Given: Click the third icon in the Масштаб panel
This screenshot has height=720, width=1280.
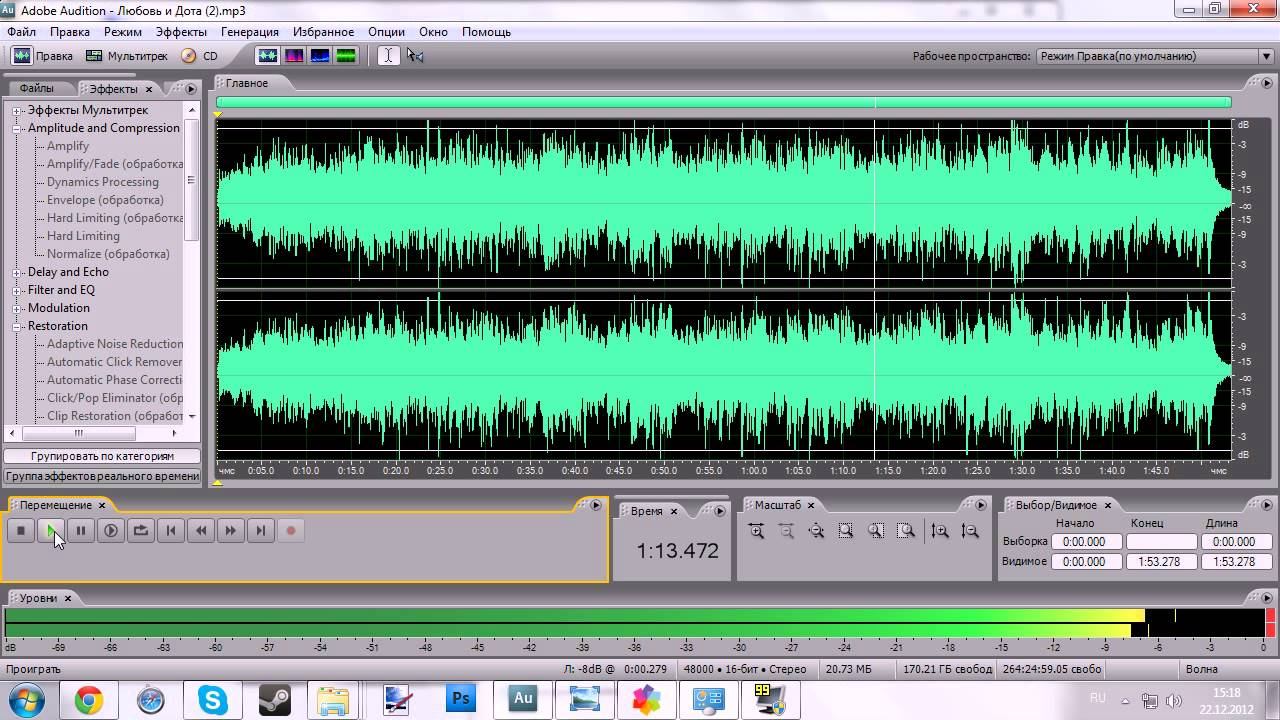Looking at the screenshot, I should click(x=817, y=532).
